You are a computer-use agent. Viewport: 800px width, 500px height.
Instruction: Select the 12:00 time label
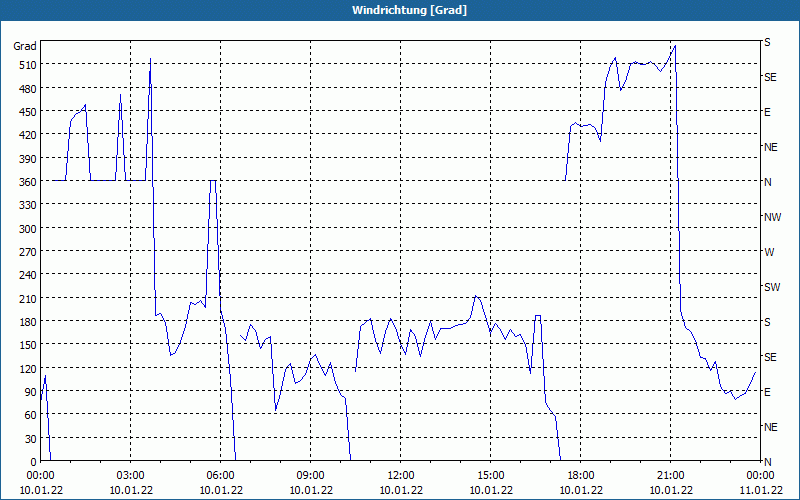401,476
